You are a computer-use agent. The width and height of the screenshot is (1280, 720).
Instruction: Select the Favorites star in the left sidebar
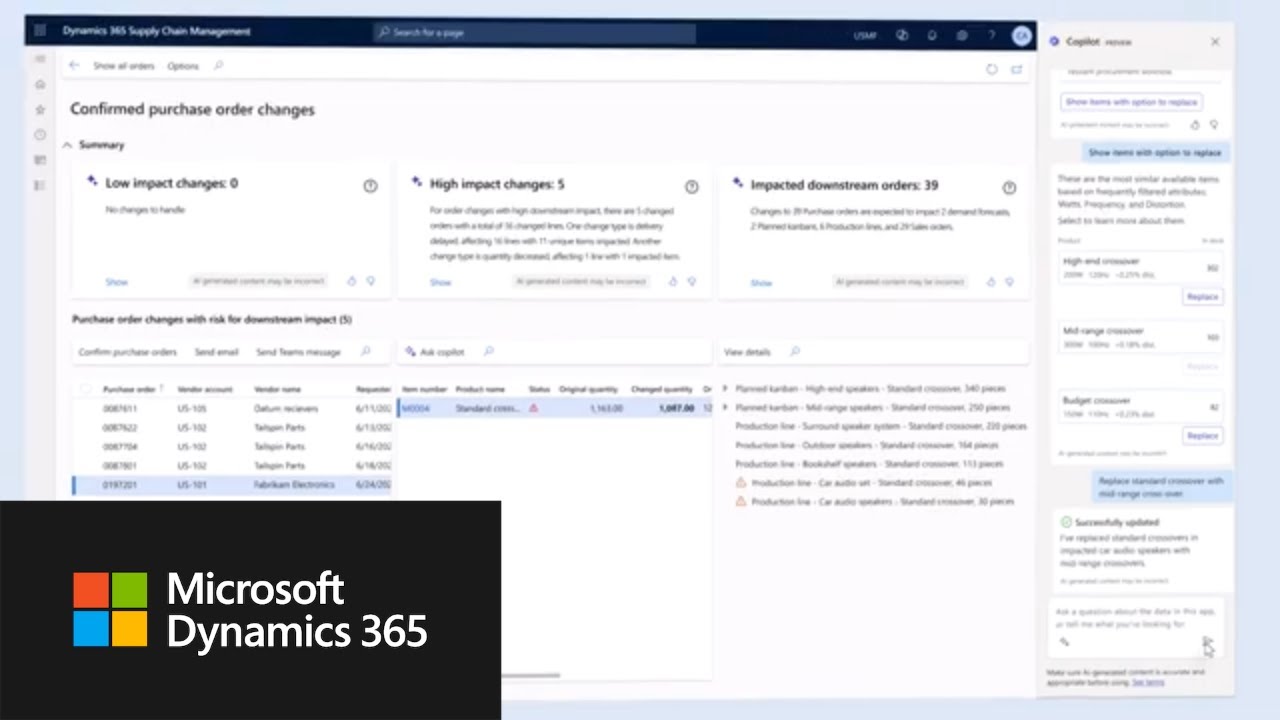coord(40,109)
